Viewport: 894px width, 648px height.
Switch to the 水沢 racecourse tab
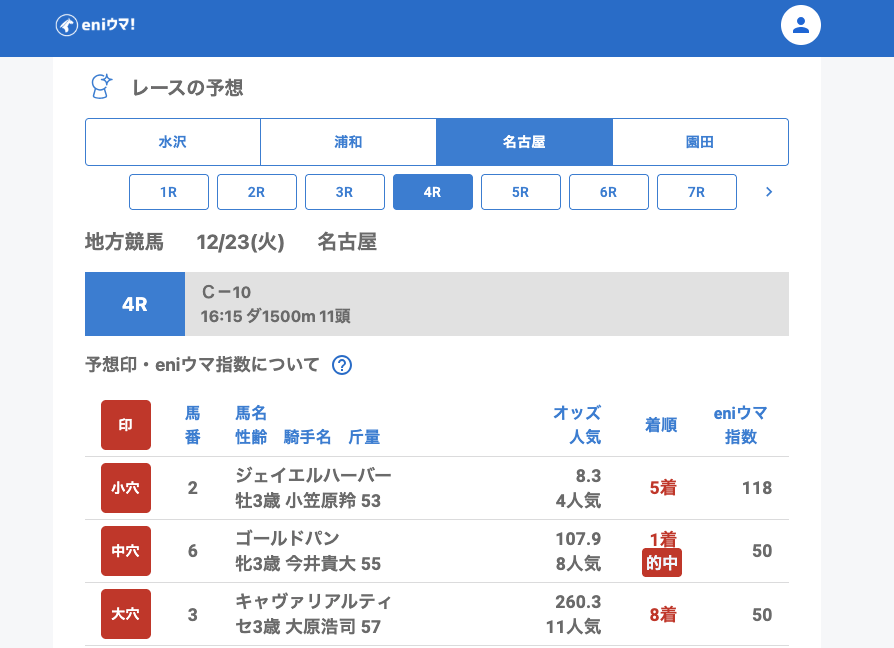point(173,142)
